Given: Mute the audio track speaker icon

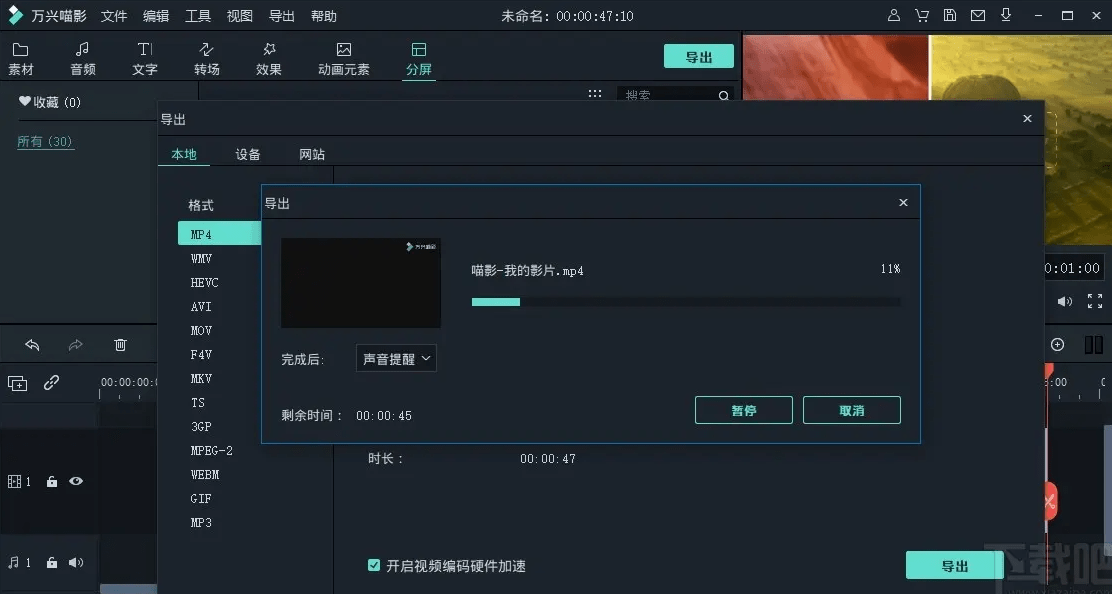Looking at the screenshot, I should (x=75, y=562).
